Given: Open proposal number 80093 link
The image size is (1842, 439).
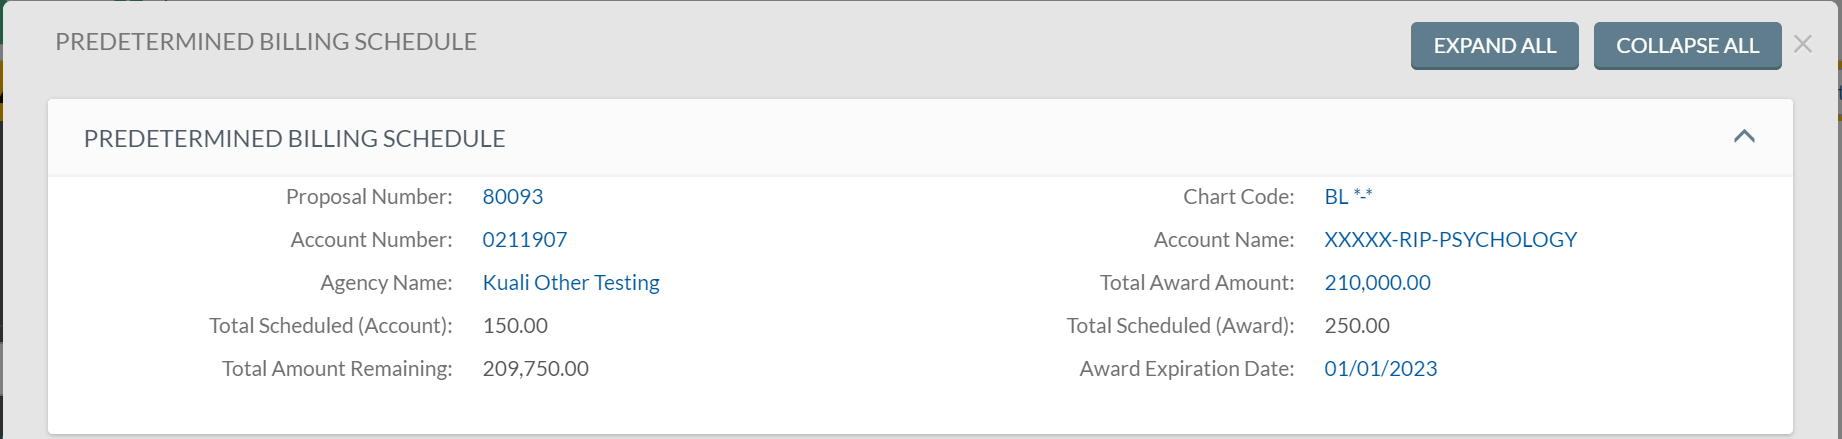Looking at the screenshot, I should 513,197.
